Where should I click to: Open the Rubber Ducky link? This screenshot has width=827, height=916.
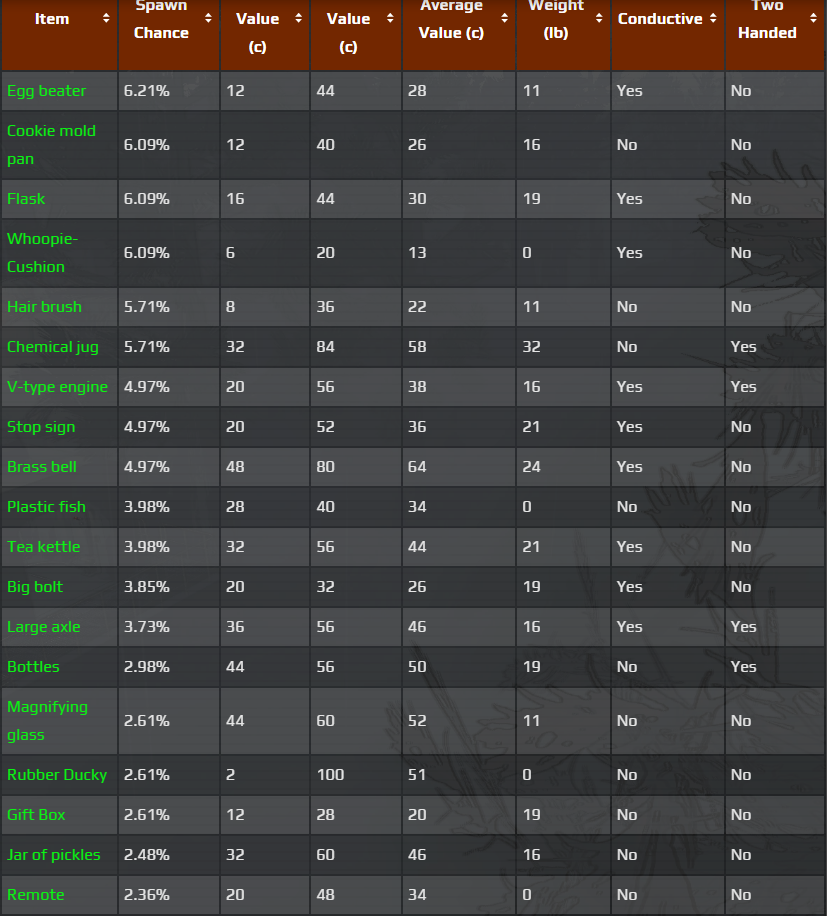[57, 775]
